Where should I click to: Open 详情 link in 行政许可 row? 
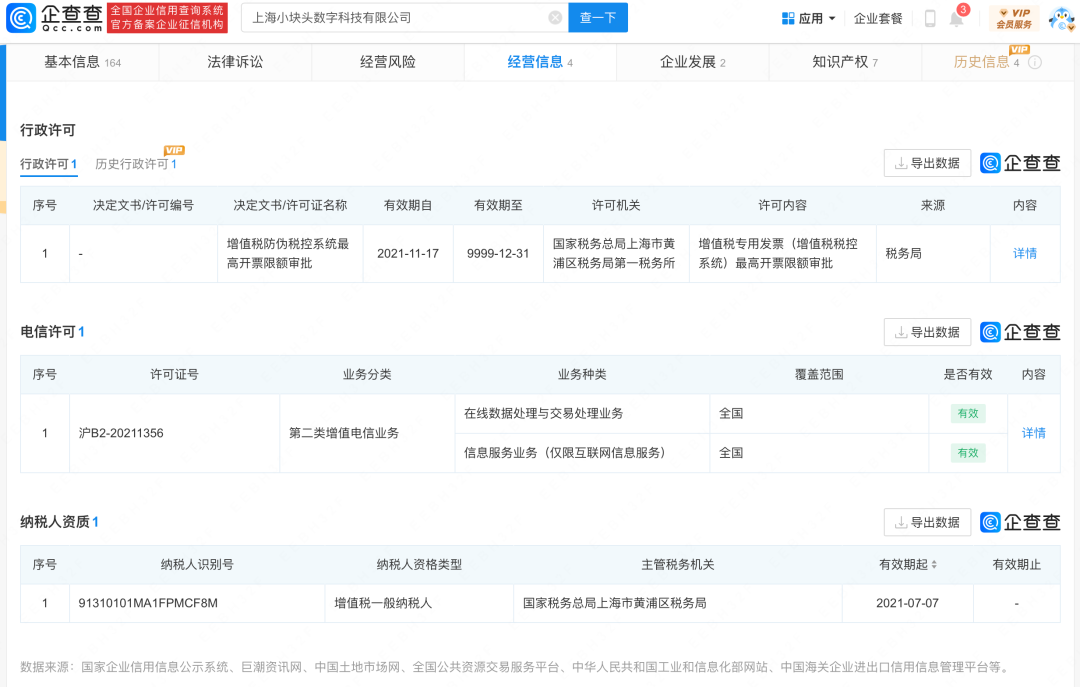[1025, 254]
